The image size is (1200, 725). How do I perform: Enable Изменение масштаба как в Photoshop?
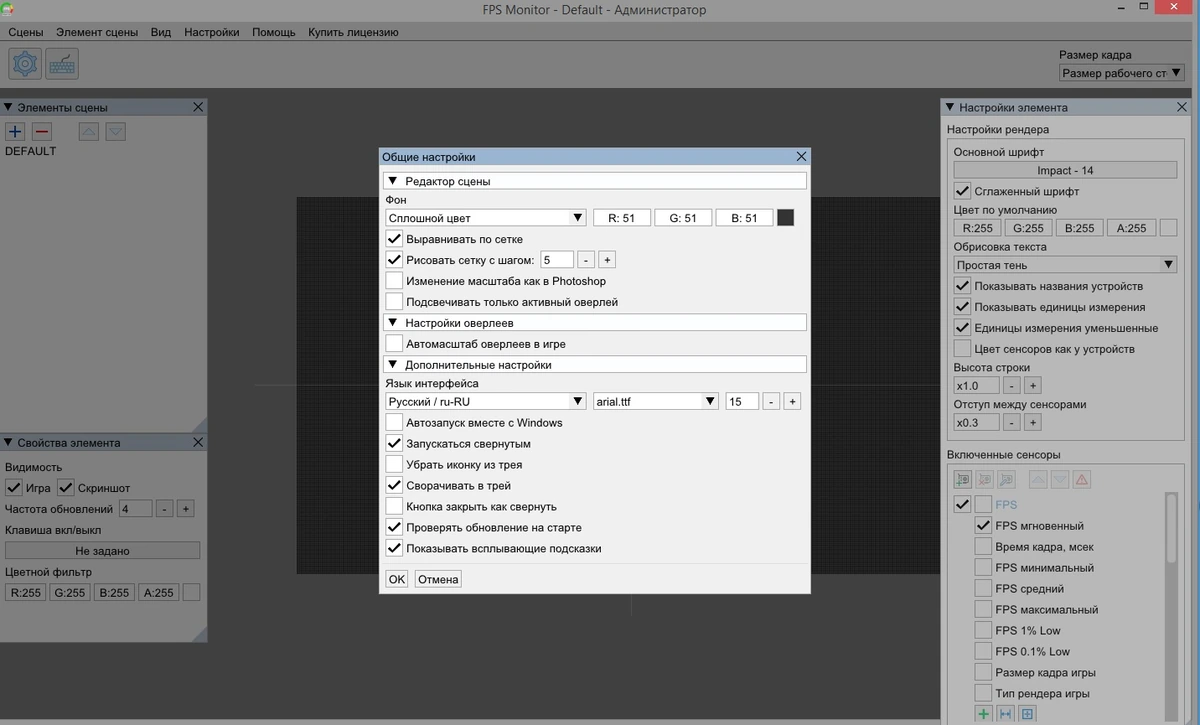click(x=394, y=281)
